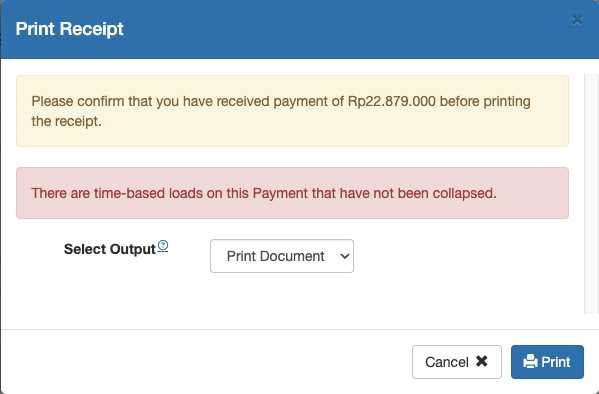Click the Print button
This screenshot has height=394, width=599.
(x=547, y=362)
